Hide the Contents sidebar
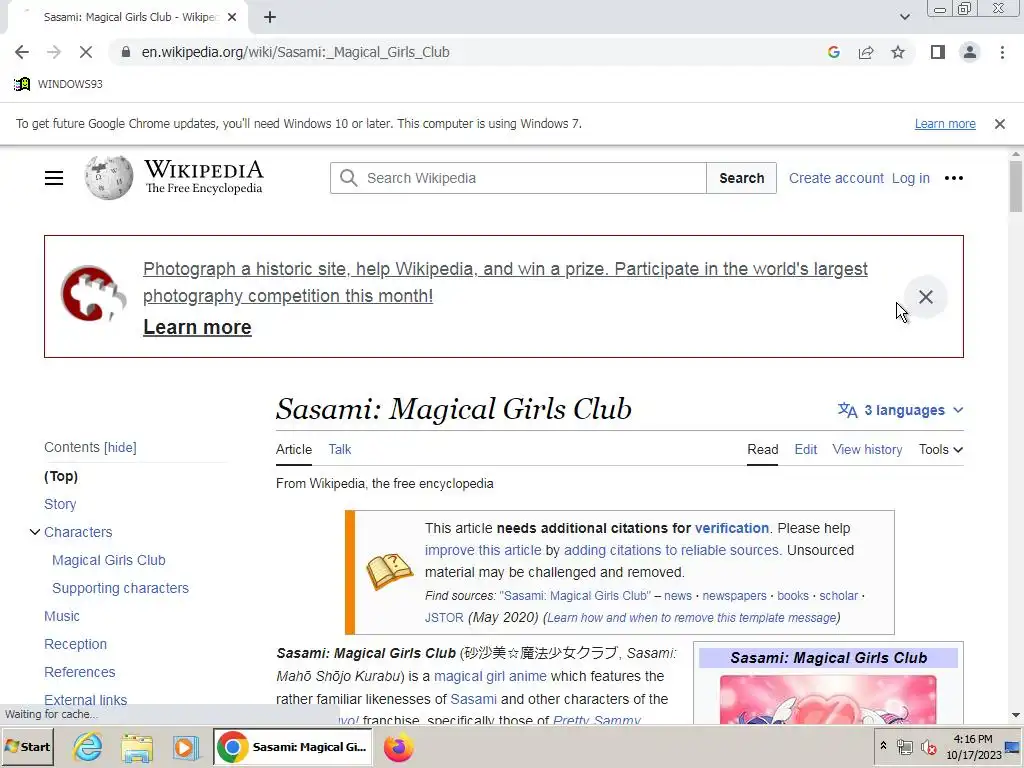This screenshot has height=768, width=1024. [120, 447]
